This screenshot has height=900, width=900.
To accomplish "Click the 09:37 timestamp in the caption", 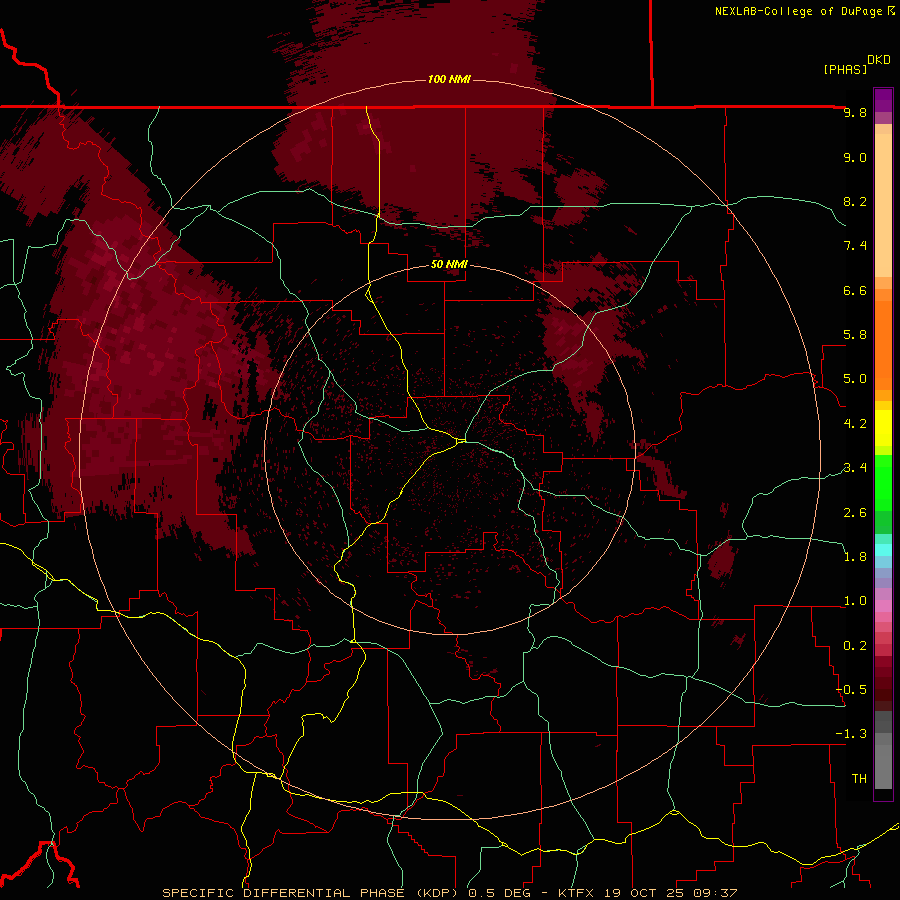I will [x=715, y=893].
